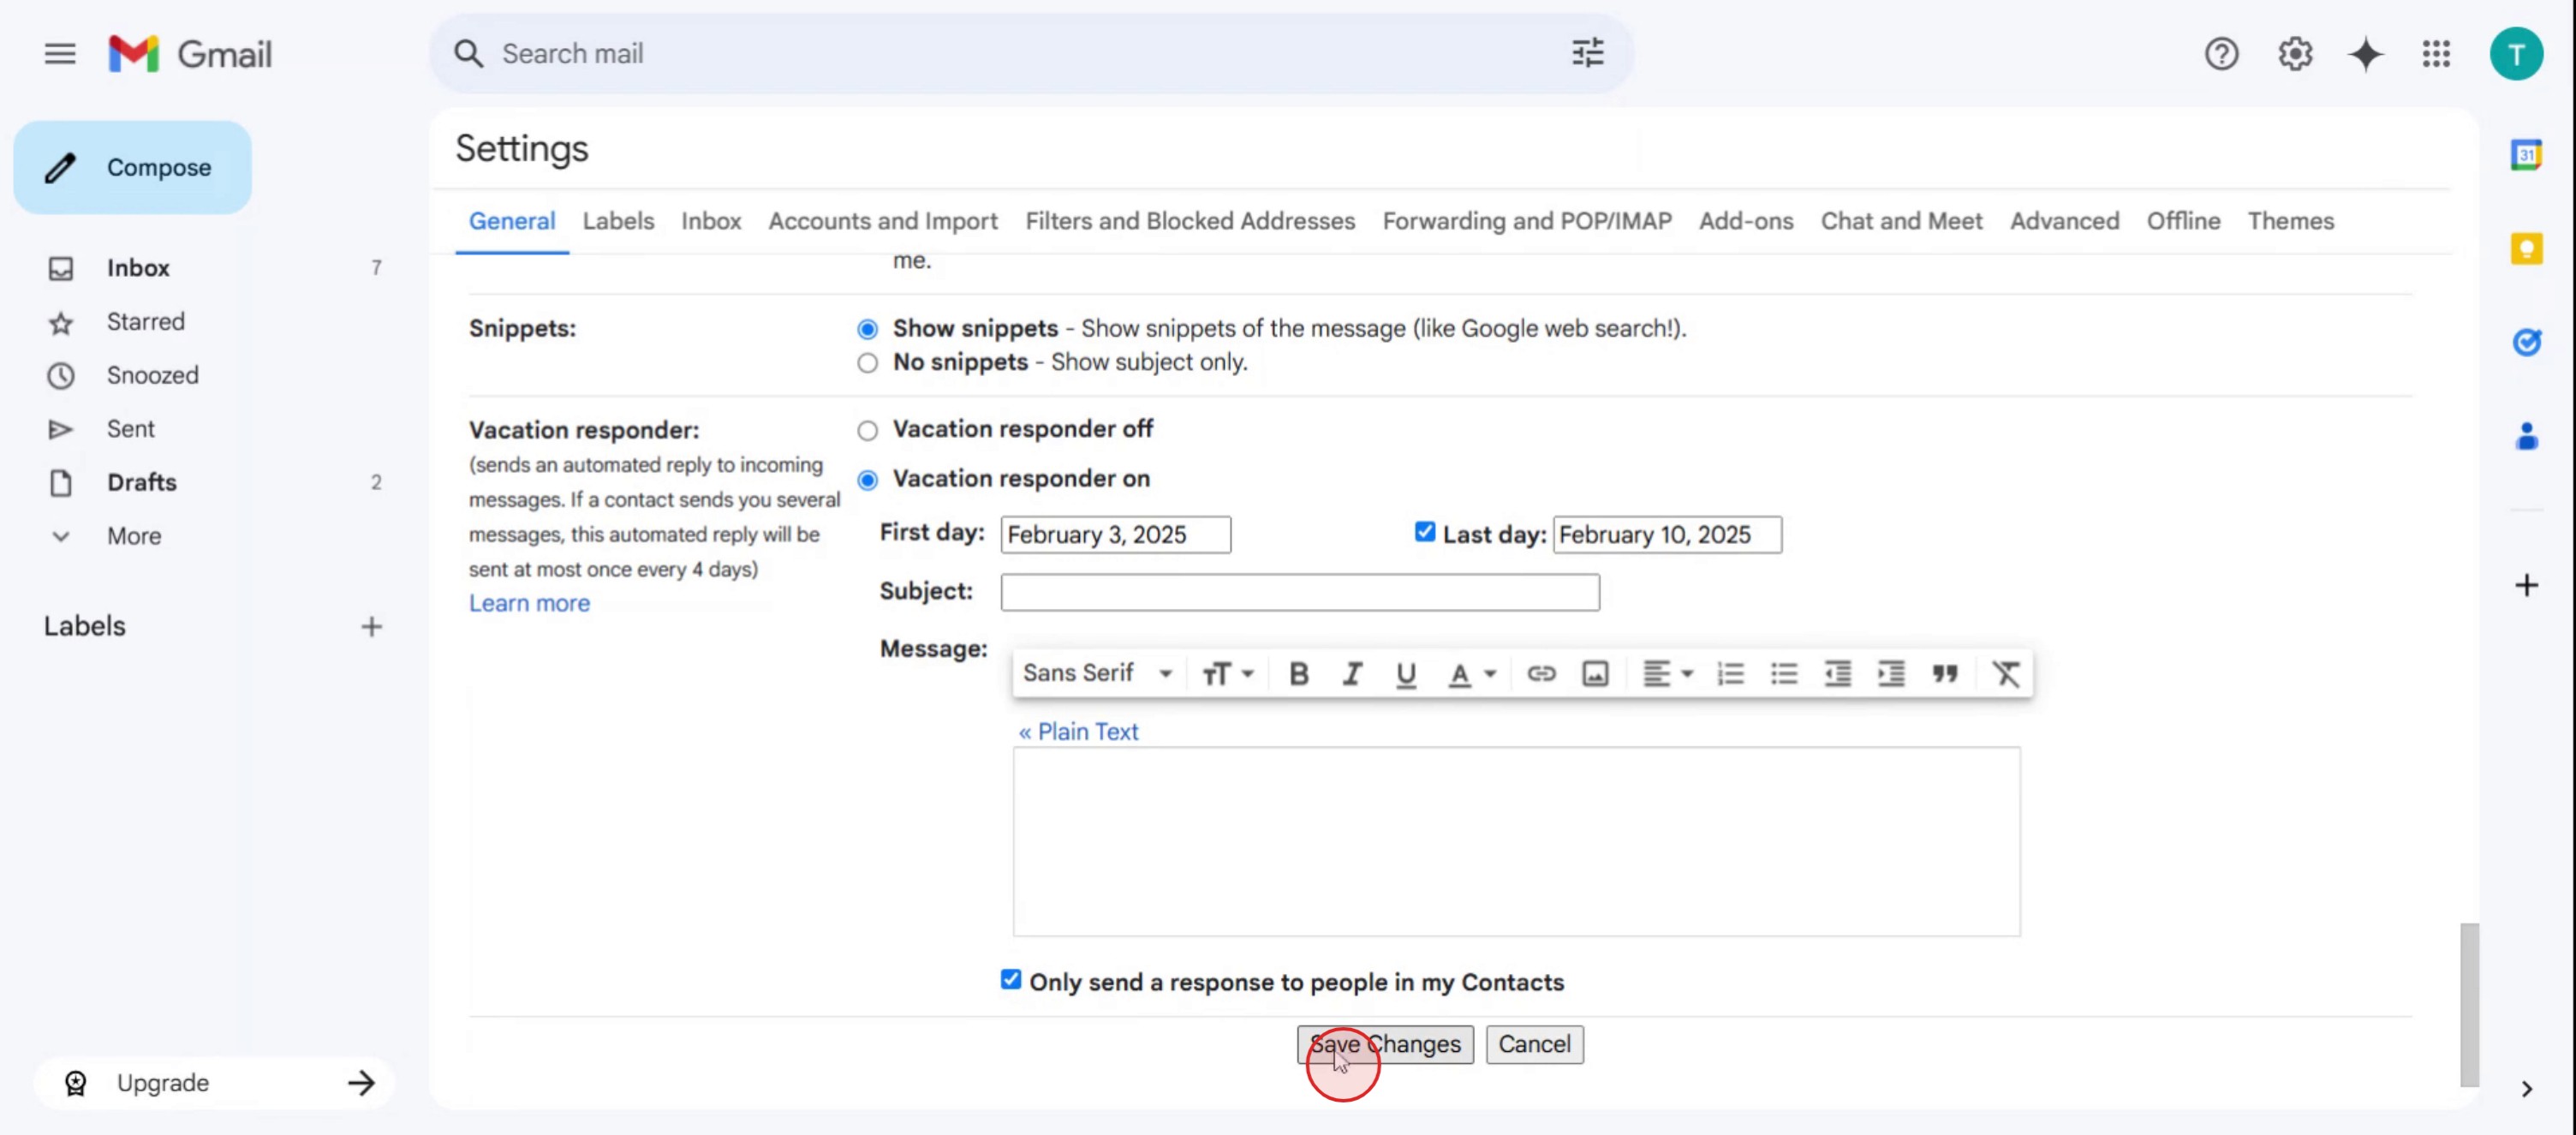Switch to the Filters and Blocked Addresses tab
This screenshot has height=1135, width=2576.
pyautogui.click(x=1189, y=221)
